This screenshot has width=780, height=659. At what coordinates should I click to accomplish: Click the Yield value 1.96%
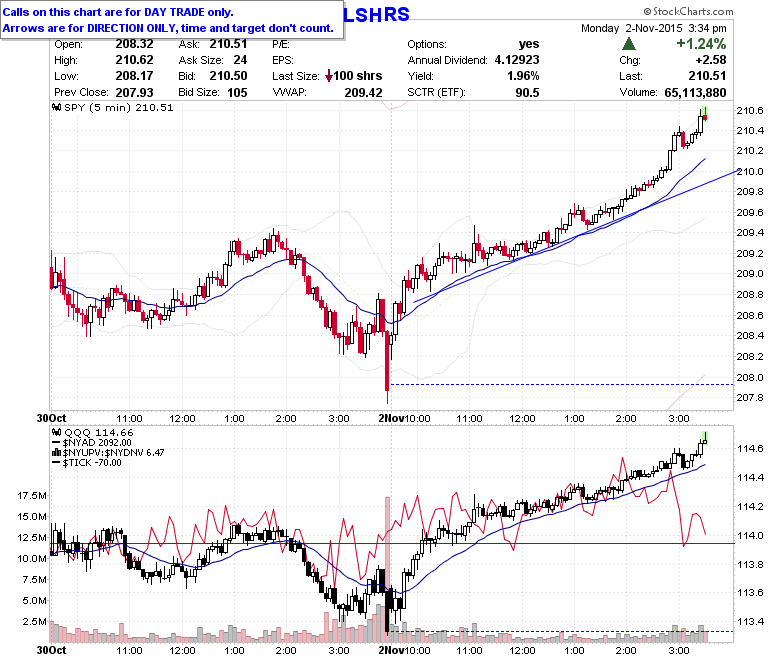click(523, 76)
